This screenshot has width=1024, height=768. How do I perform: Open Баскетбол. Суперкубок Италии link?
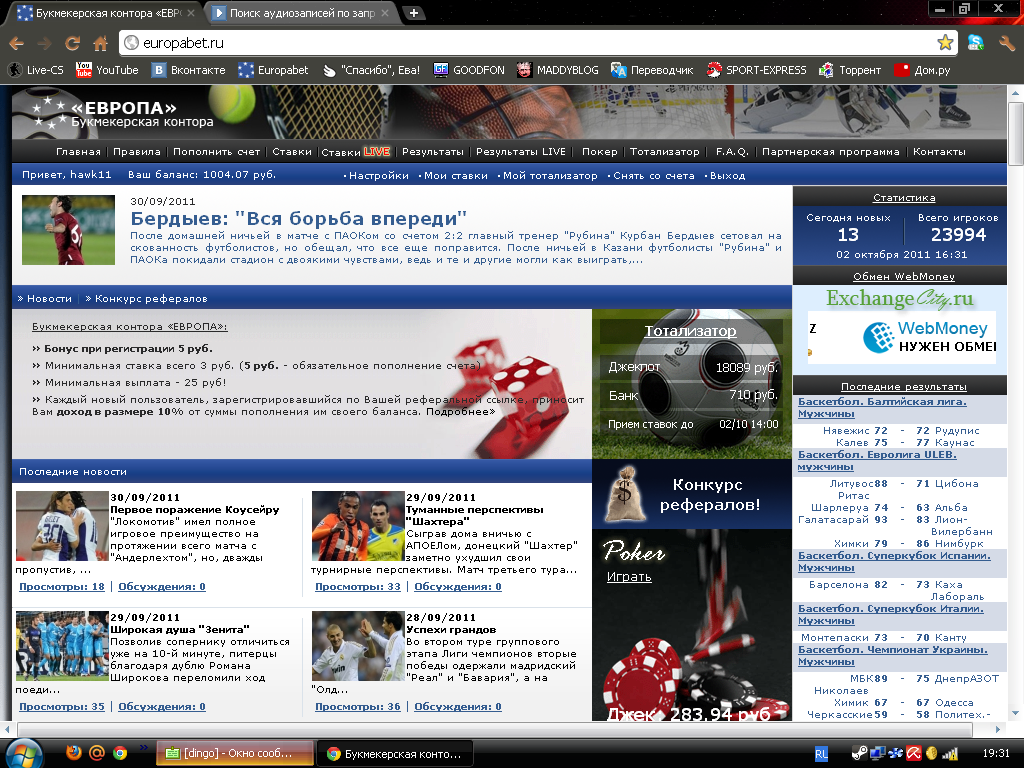point(891,615)
